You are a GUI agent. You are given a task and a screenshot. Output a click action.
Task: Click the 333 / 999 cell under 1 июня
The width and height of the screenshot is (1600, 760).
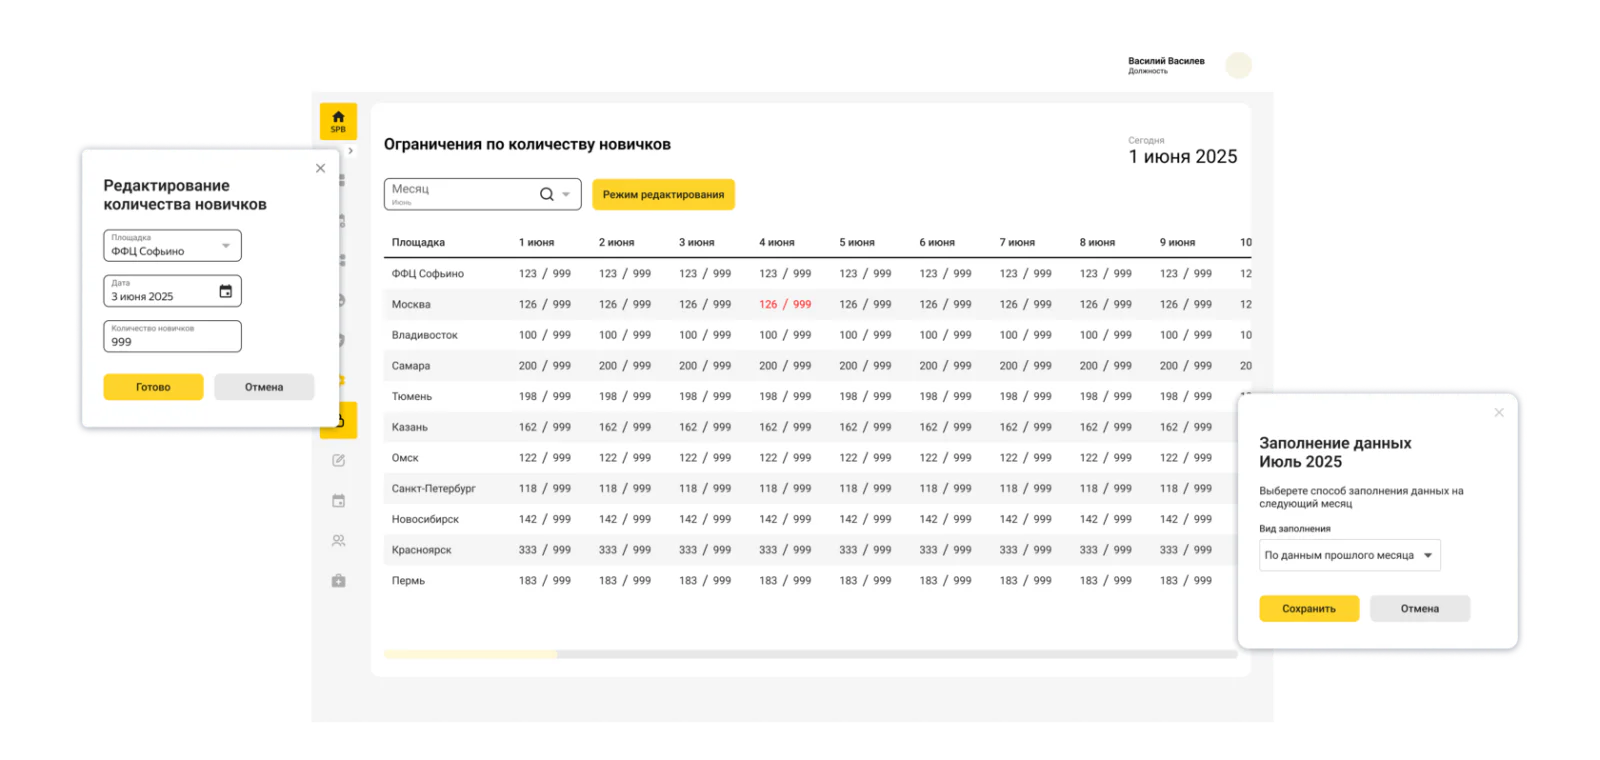tap(545, 550)
